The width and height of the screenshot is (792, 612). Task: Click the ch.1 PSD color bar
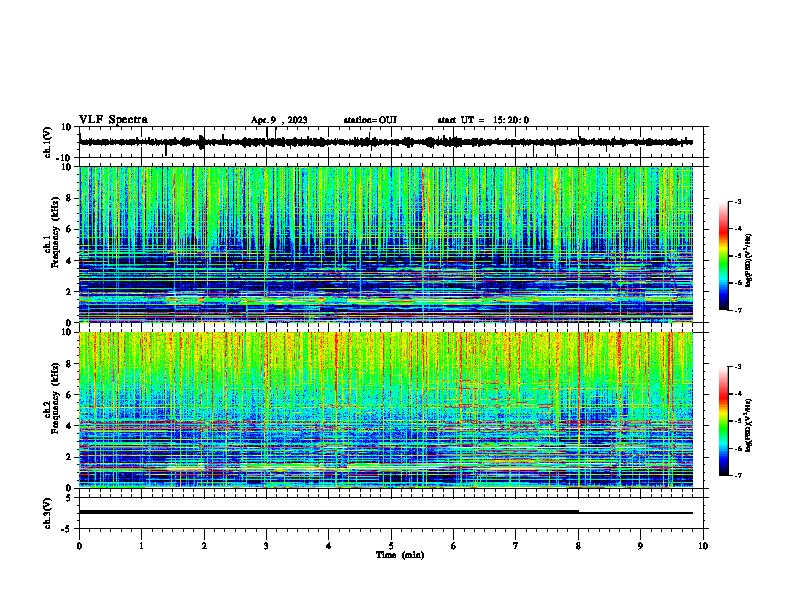(724, 256)
